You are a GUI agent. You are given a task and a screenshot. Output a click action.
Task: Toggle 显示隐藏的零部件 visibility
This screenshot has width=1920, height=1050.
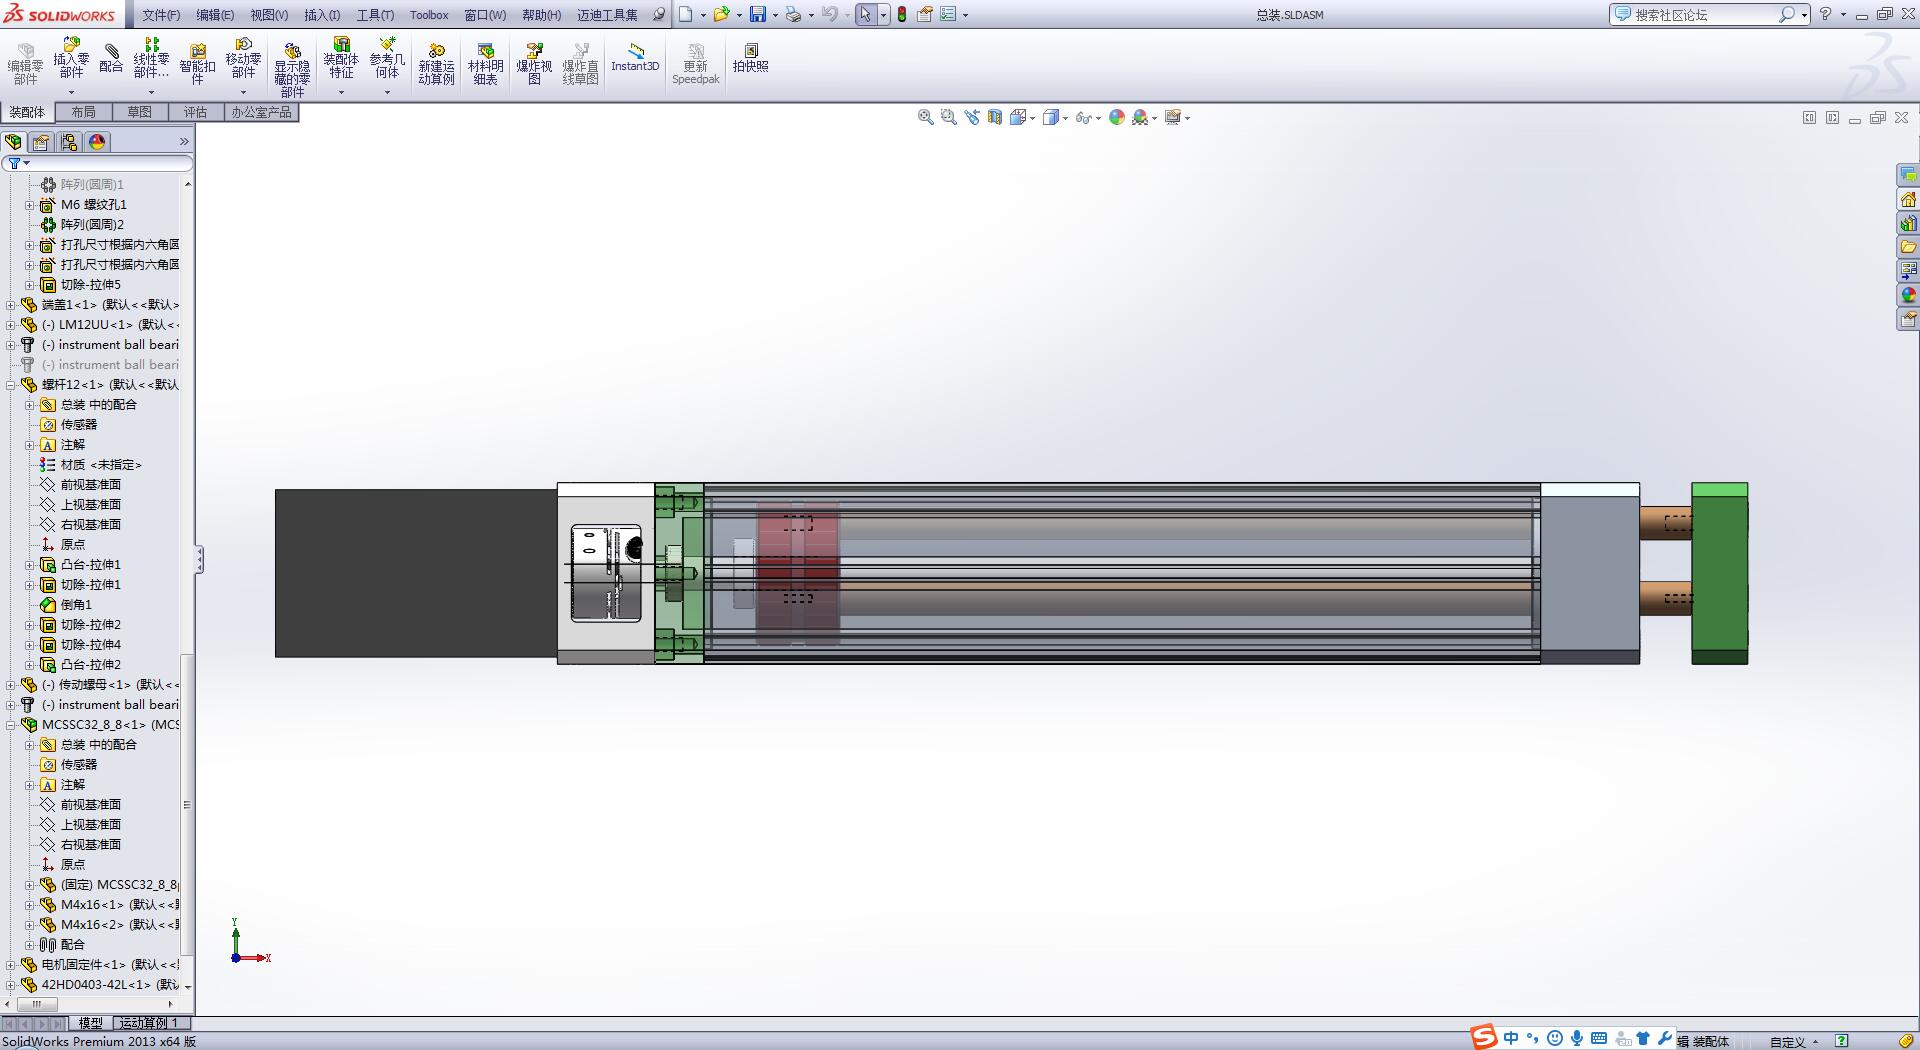(x=292, y=69)
